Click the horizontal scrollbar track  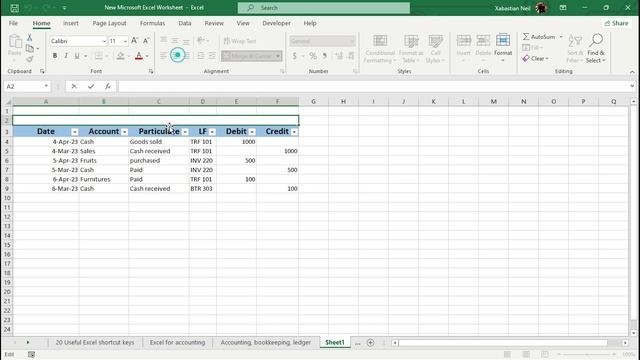coord(508,343)
